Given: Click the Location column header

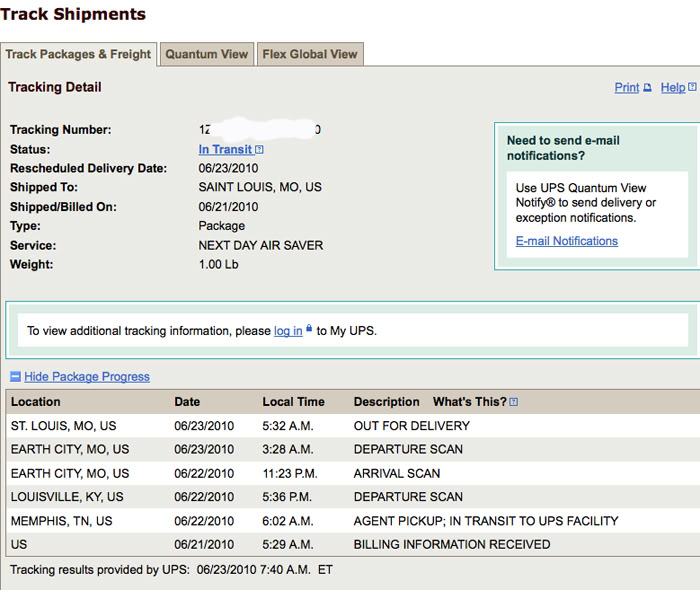Looking at the screenshot, I should click(x=36, y=402).
